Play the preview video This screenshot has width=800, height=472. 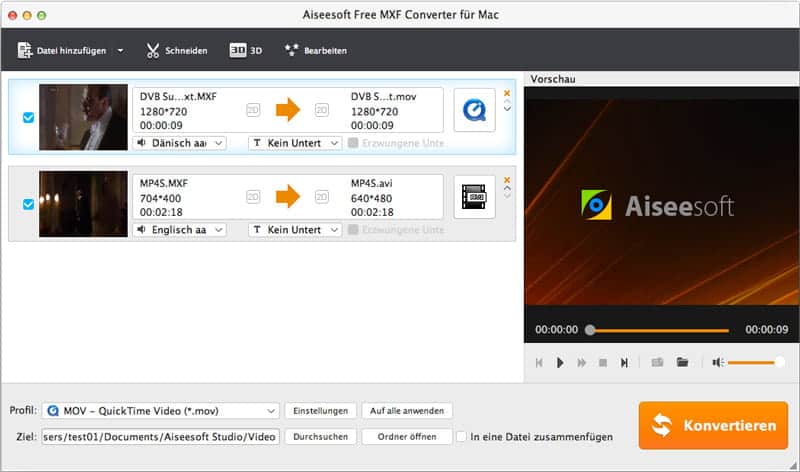click(x=560, y=362)
